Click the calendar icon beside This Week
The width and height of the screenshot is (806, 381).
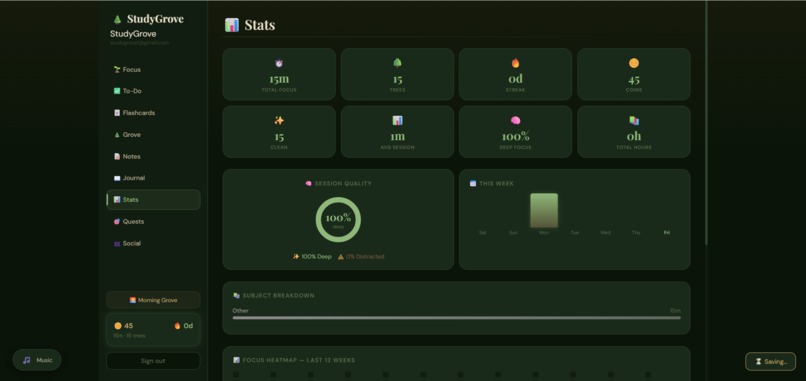(x=473, y=183)
